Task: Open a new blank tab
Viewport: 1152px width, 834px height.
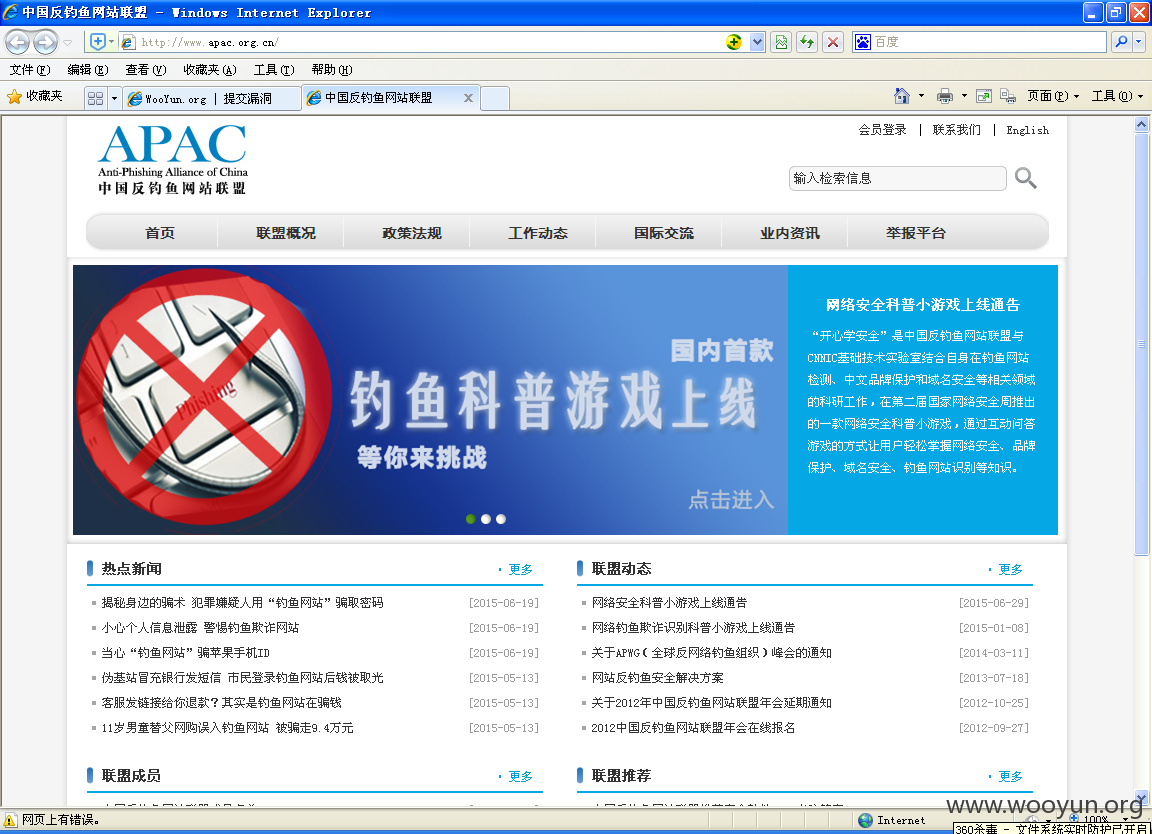Action: click(495, 98)
